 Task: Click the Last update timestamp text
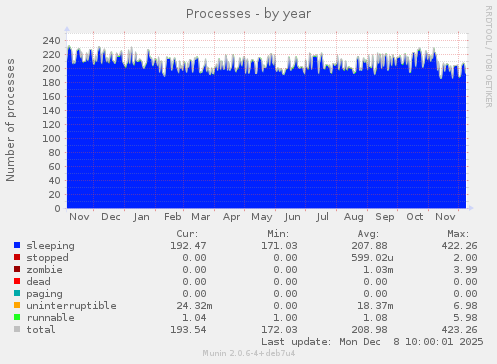372,342
